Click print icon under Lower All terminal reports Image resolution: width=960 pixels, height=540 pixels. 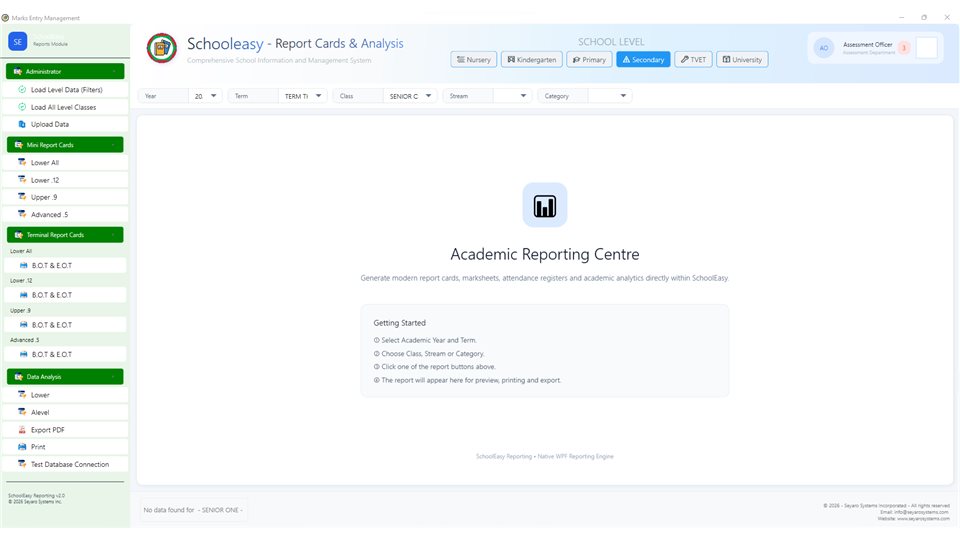tap(24, 265)
